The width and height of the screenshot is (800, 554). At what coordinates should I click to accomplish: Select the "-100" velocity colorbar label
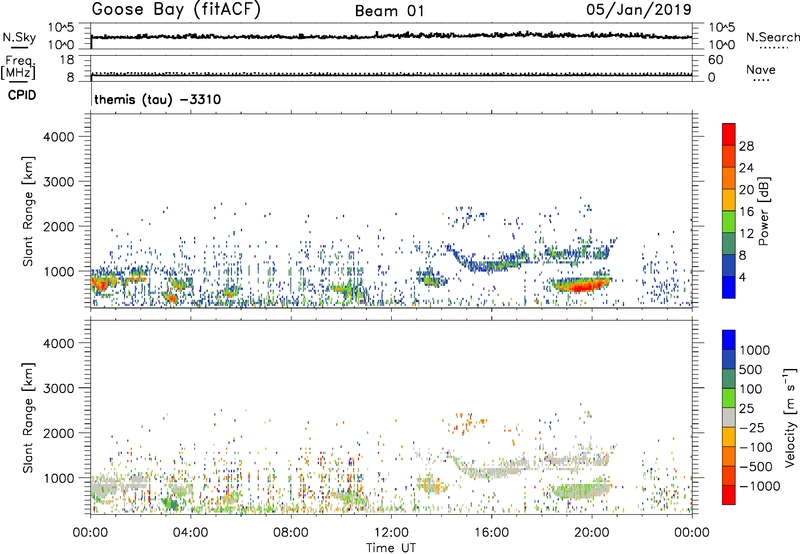click(x=755, y=447)
